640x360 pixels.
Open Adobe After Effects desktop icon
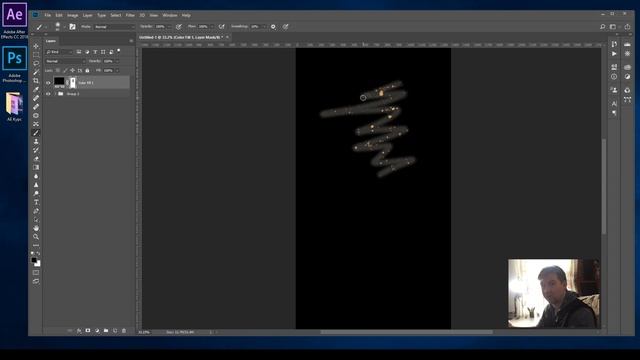(x=15, y=20)
